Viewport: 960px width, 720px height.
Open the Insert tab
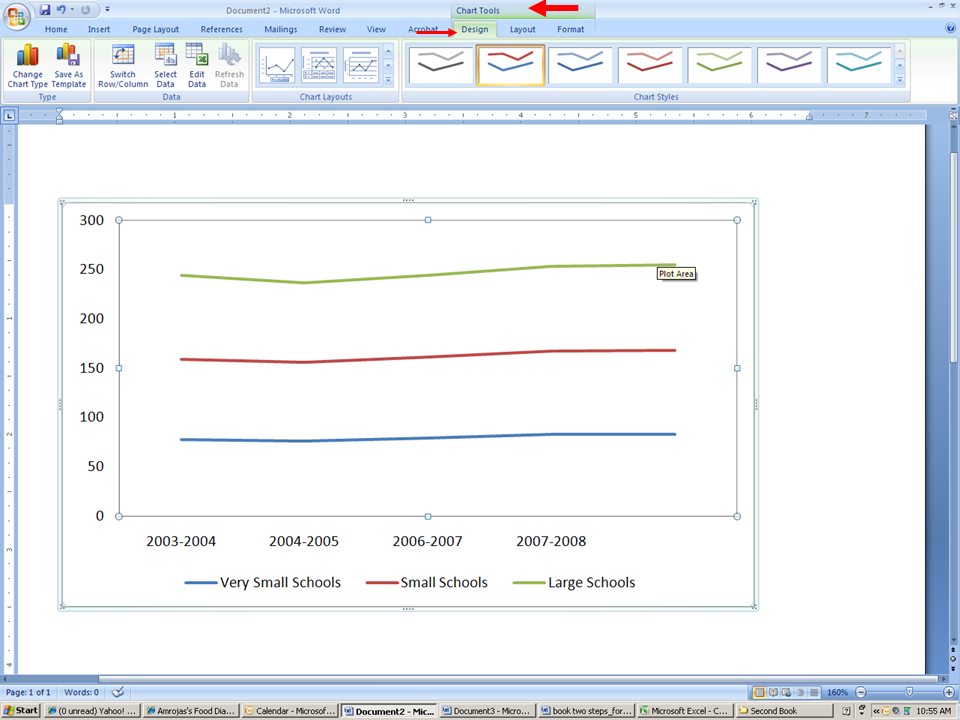coord(99,29)
